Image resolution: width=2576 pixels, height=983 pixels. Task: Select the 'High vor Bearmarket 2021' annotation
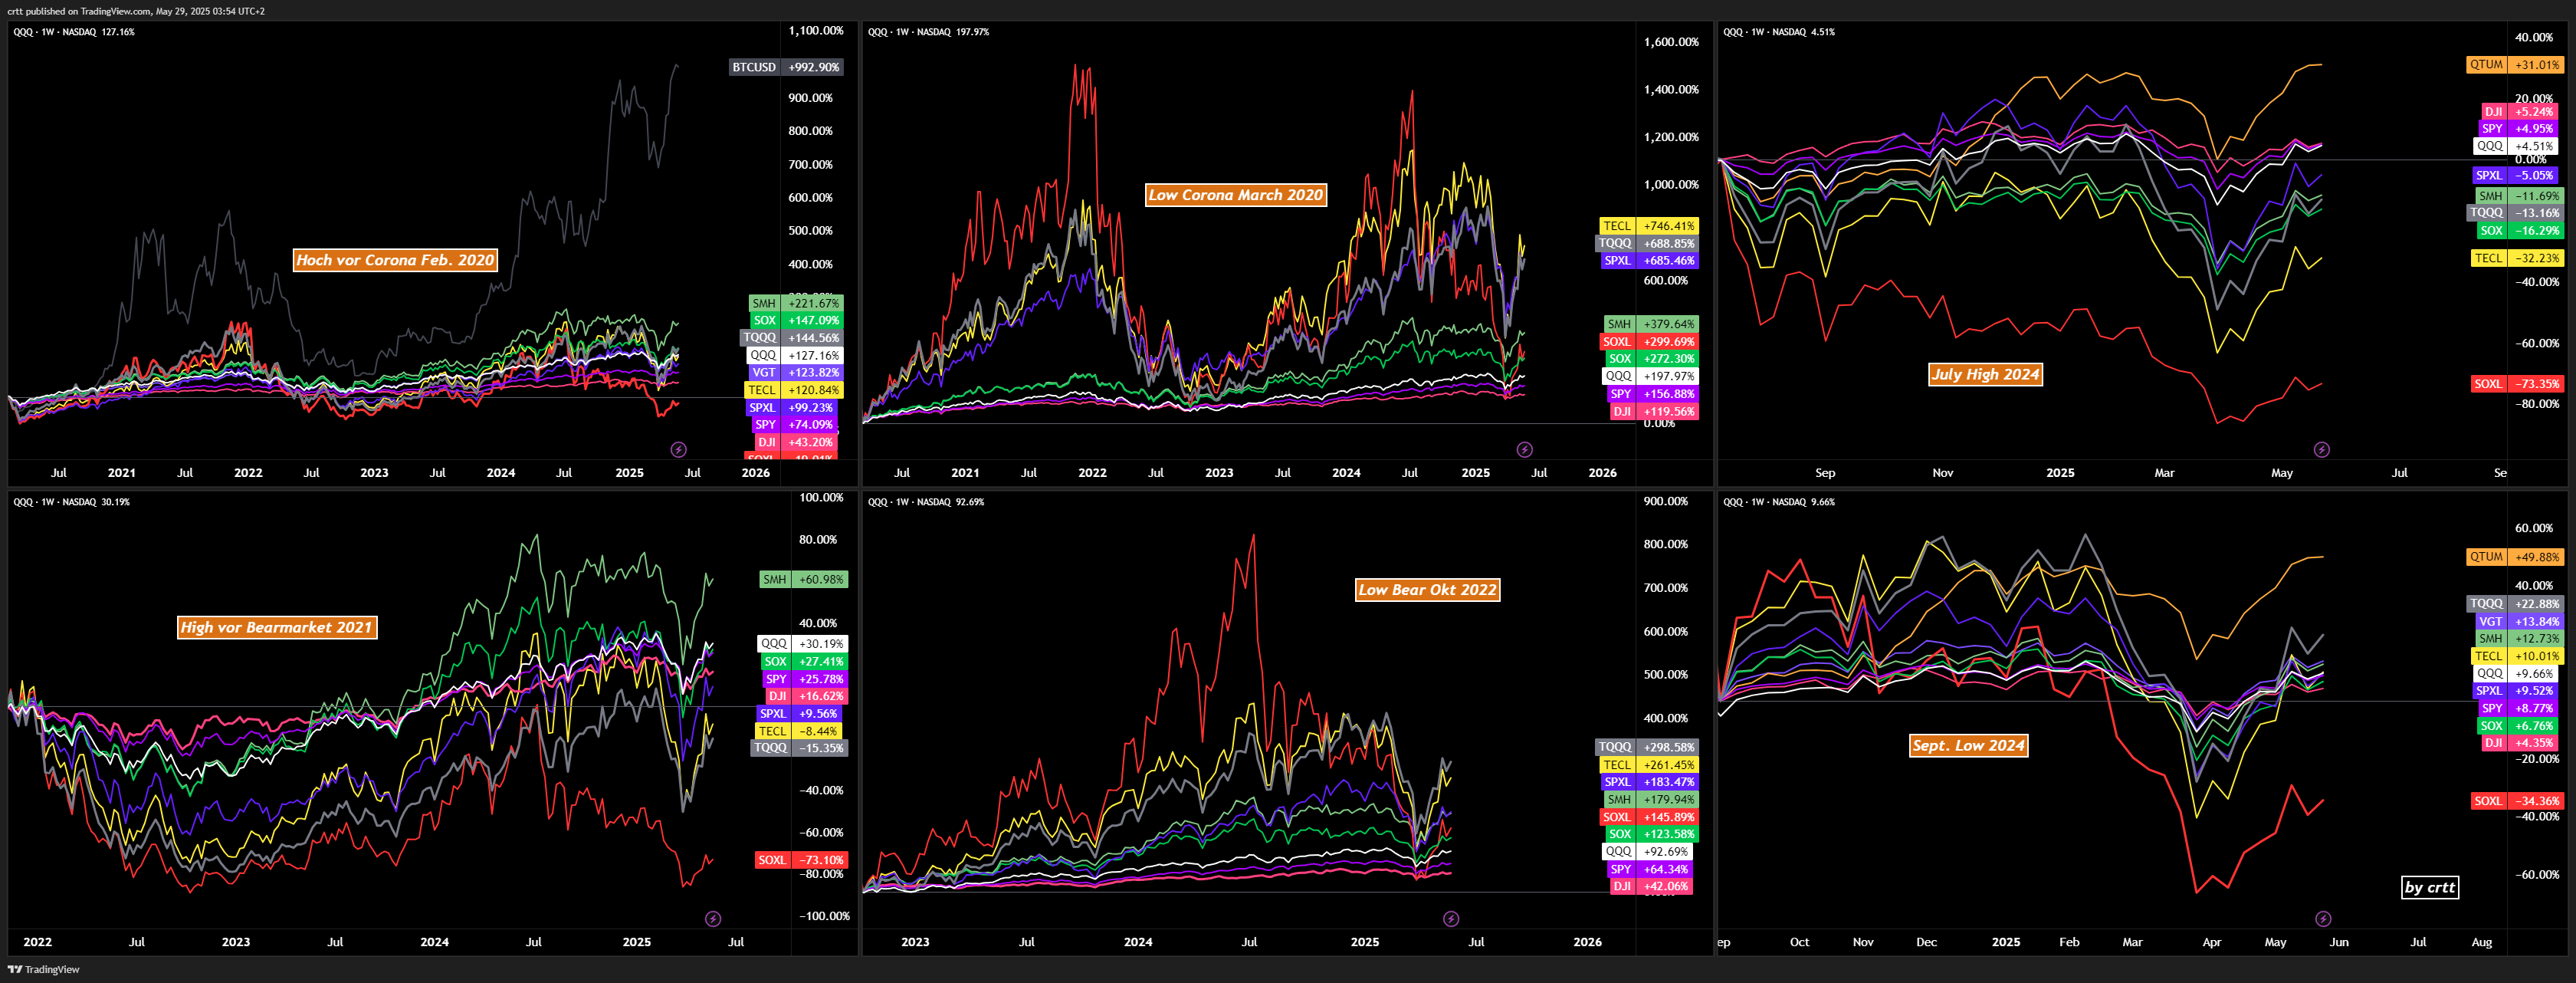pyautogui.click(x=277, y=627)
